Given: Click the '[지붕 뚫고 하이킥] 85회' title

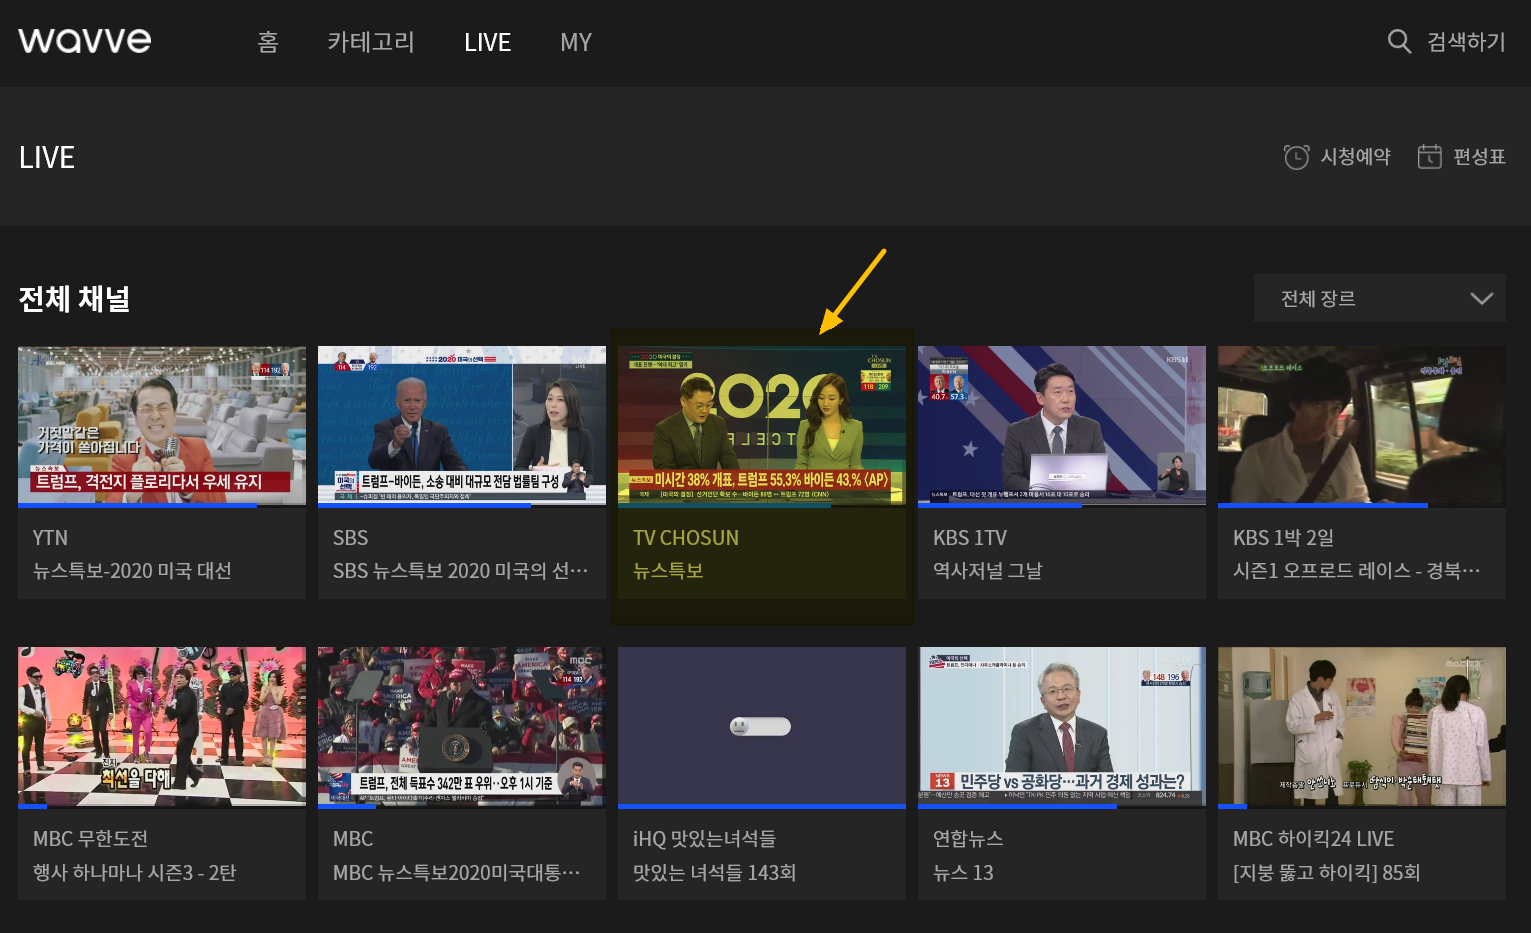Looking at the screenshot, I should [x=1326, y=873].
